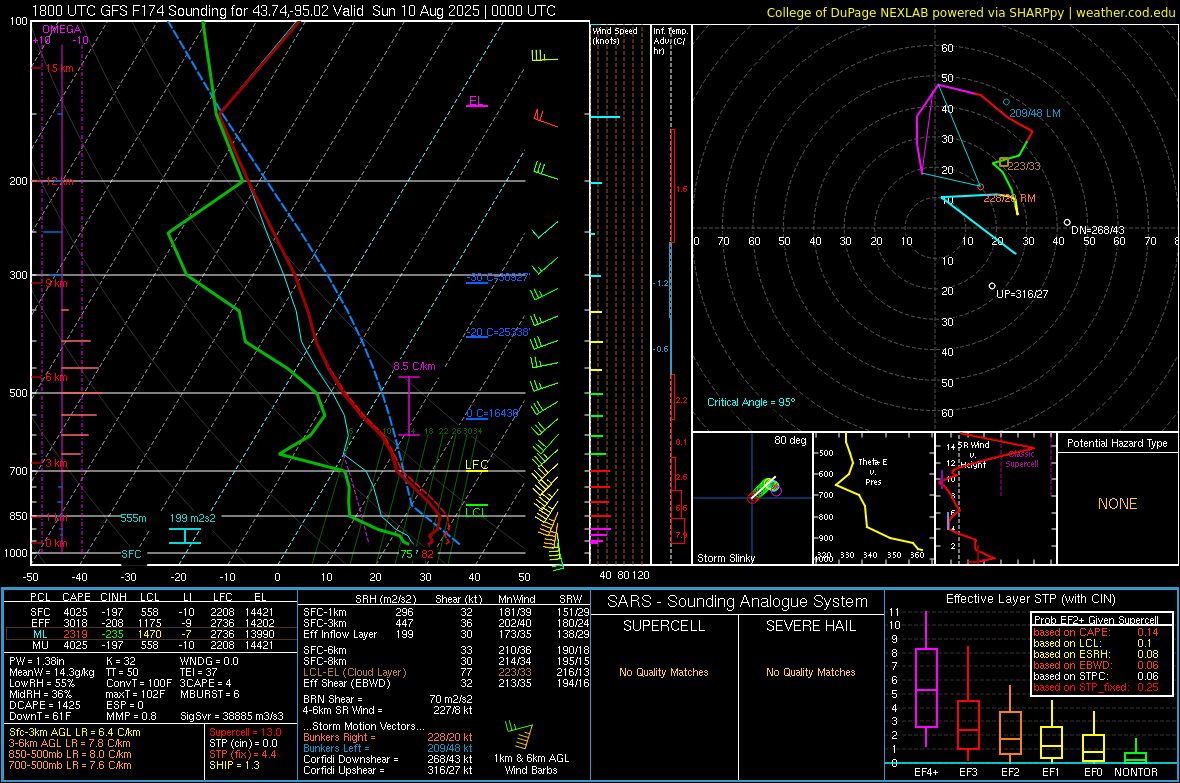Click the STP (fix) = 4.4 value
Image resolution: width=1180 pixels, height=783 pixels.
click(x=243, y=754)
